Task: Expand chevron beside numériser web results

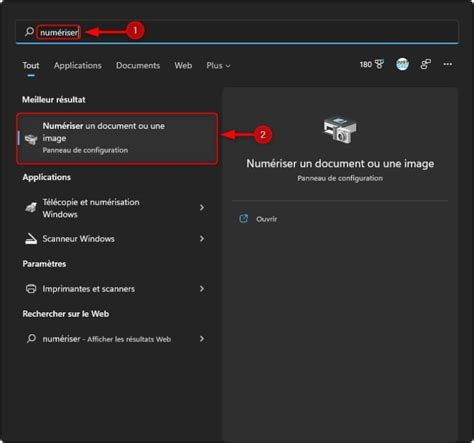Action: click(202, 339)
